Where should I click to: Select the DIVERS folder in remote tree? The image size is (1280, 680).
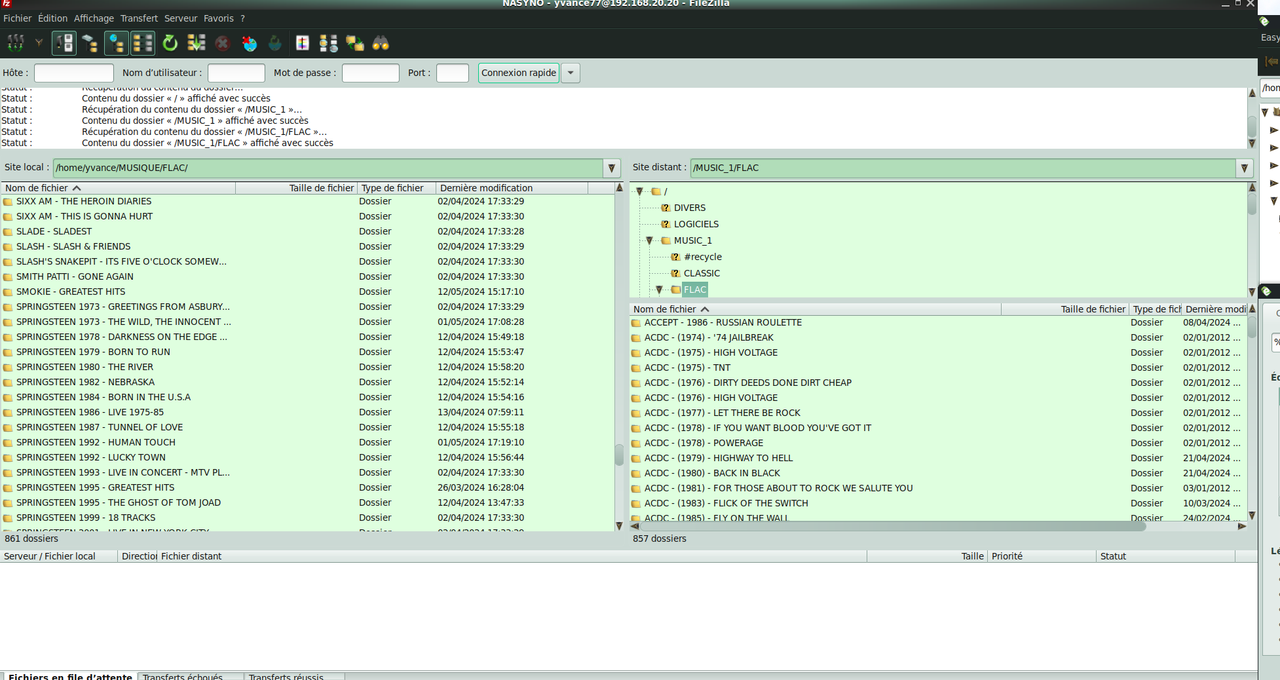[689, 208]
